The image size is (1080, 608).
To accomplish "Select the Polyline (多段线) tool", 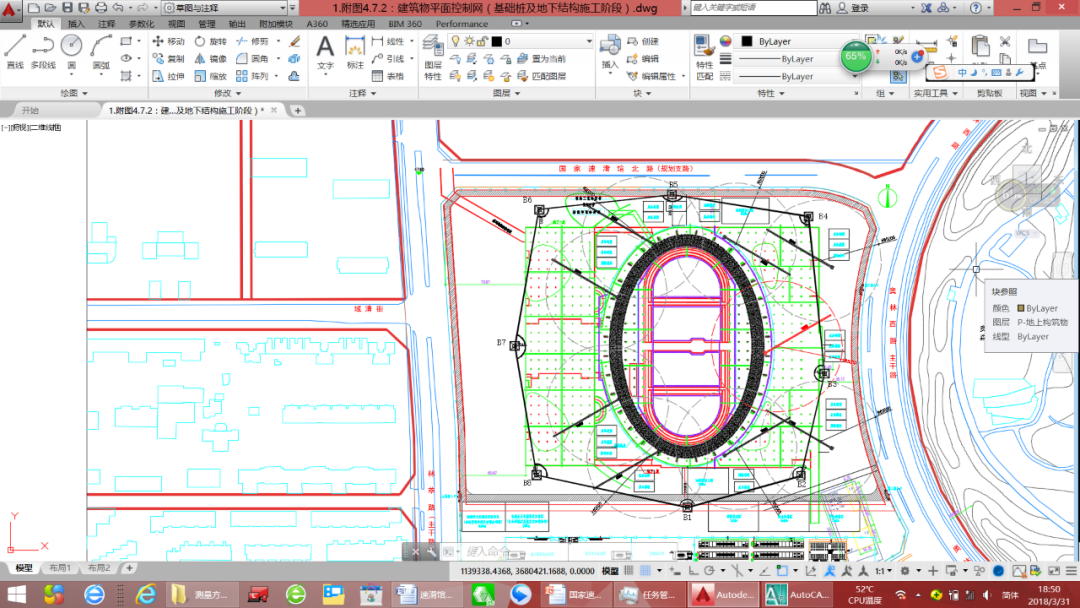I will [x=43, y=52].
